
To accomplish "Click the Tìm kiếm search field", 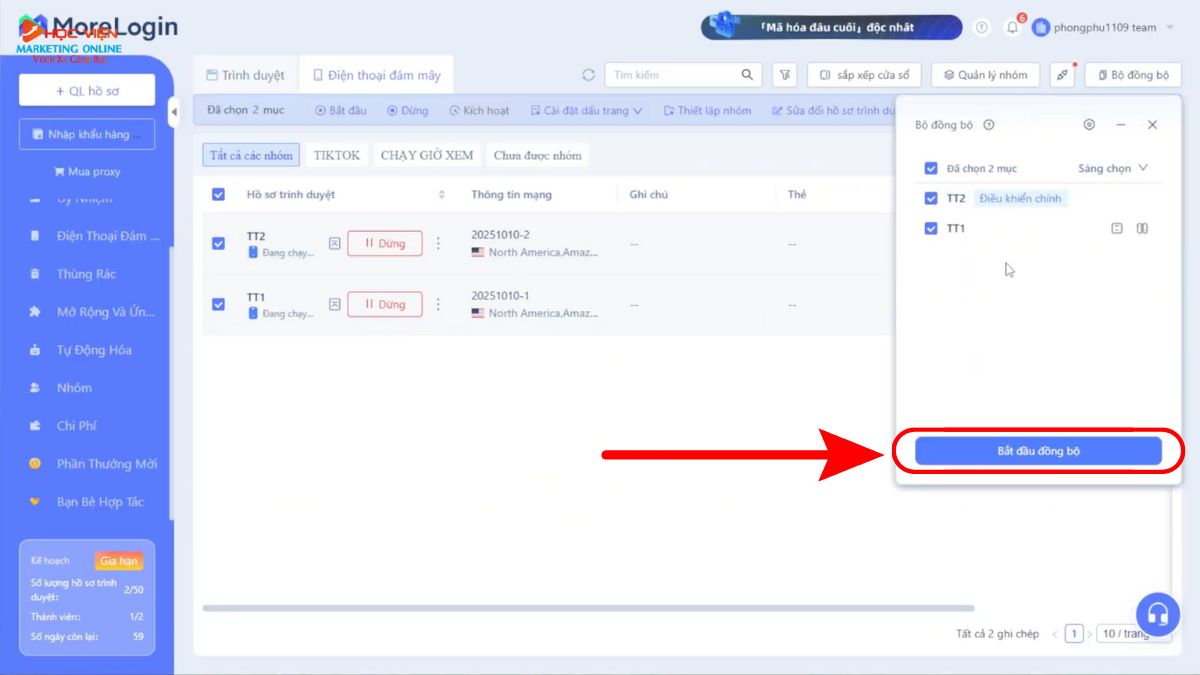I will pyautogui.click(x=674, y=75).
